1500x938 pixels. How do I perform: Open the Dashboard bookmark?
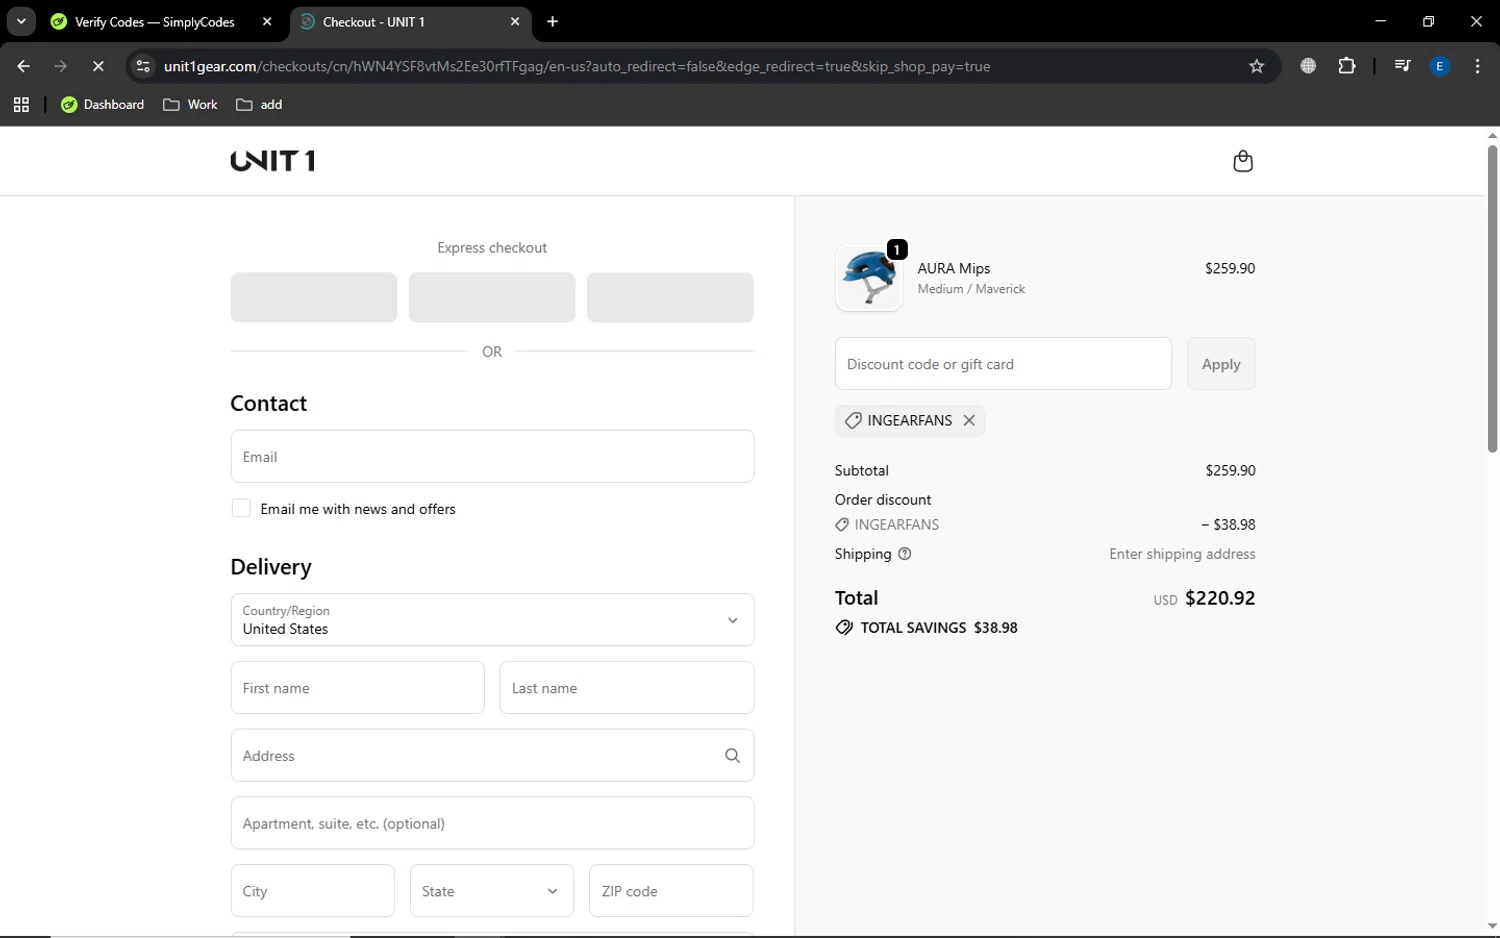click(x=102, y=104)
